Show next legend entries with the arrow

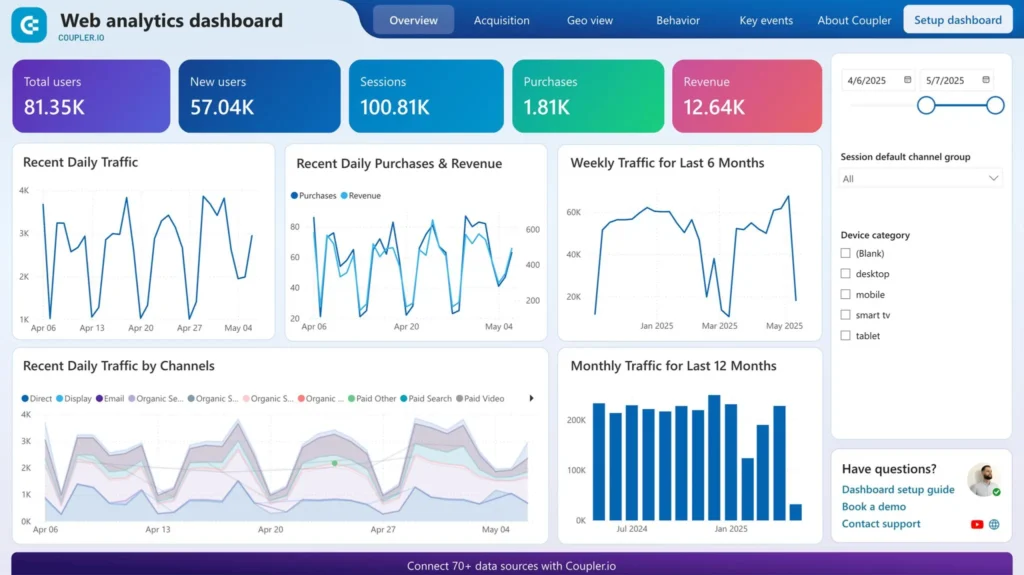pyautogui.click(x=531, y=398)
